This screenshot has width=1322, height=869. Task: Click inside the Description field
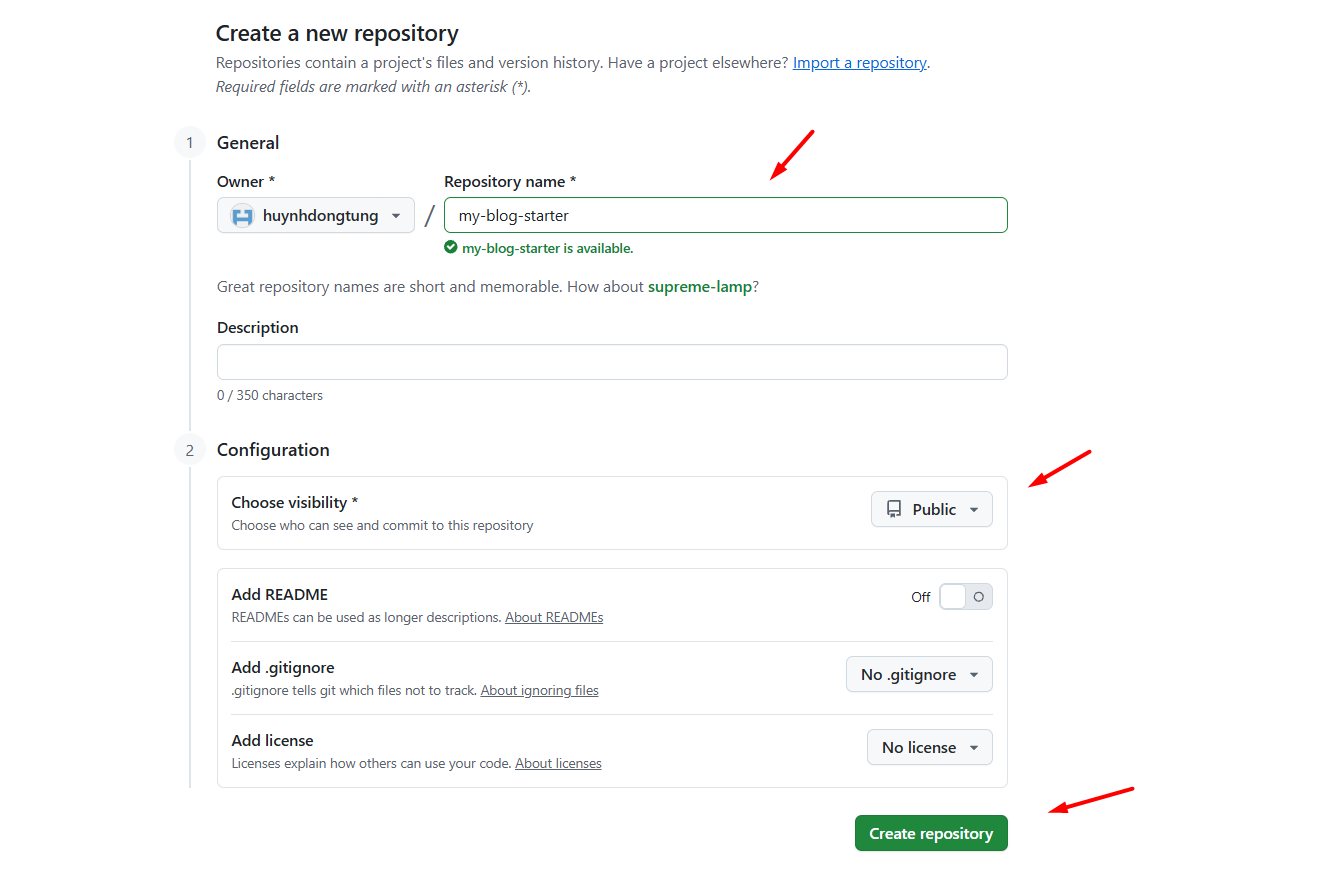(x=612, y=361)
